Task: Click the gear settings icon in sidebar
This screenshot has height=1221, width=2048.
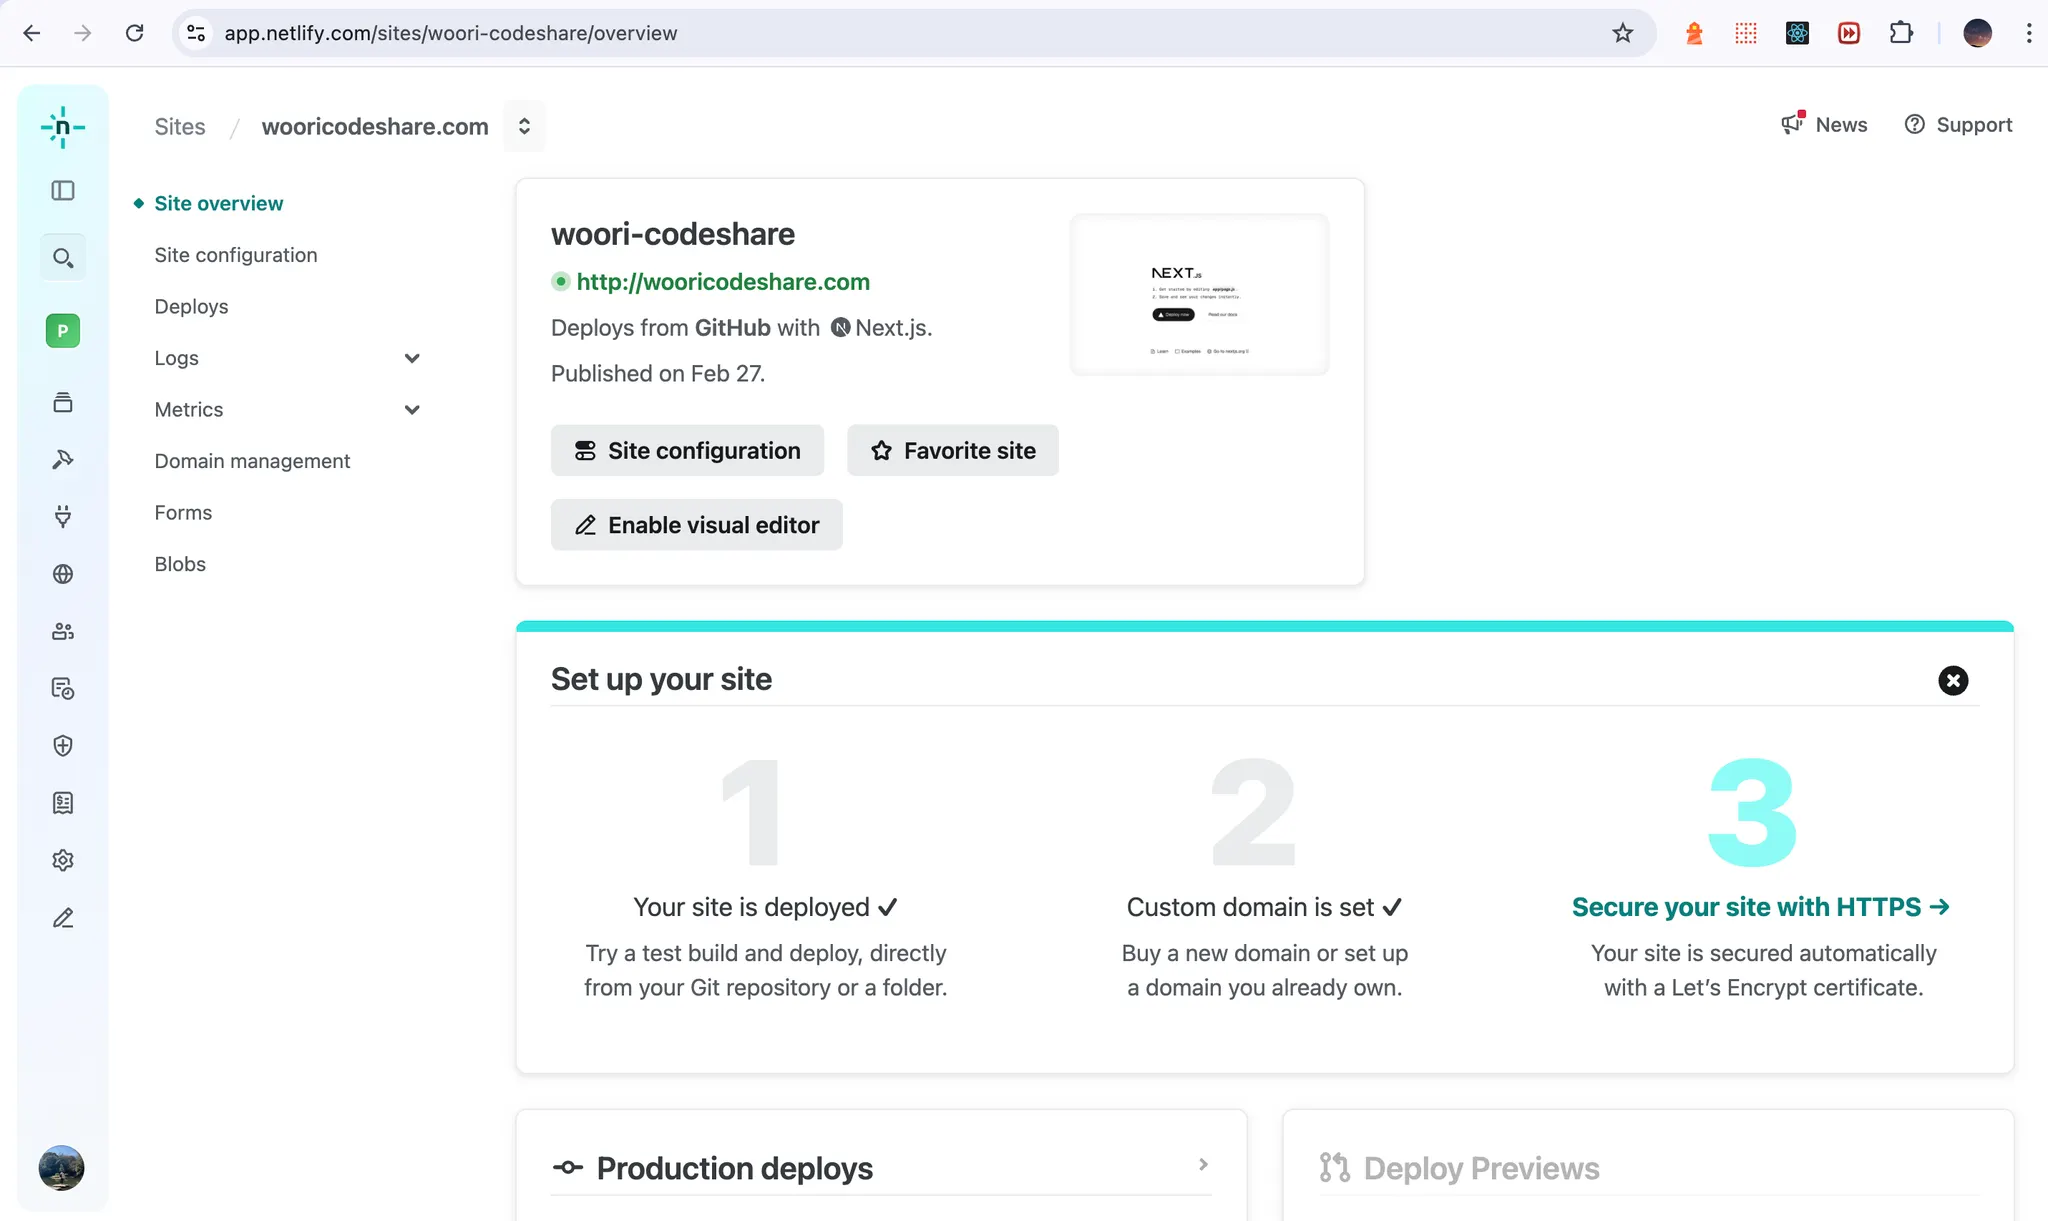Action: (62, 860)
